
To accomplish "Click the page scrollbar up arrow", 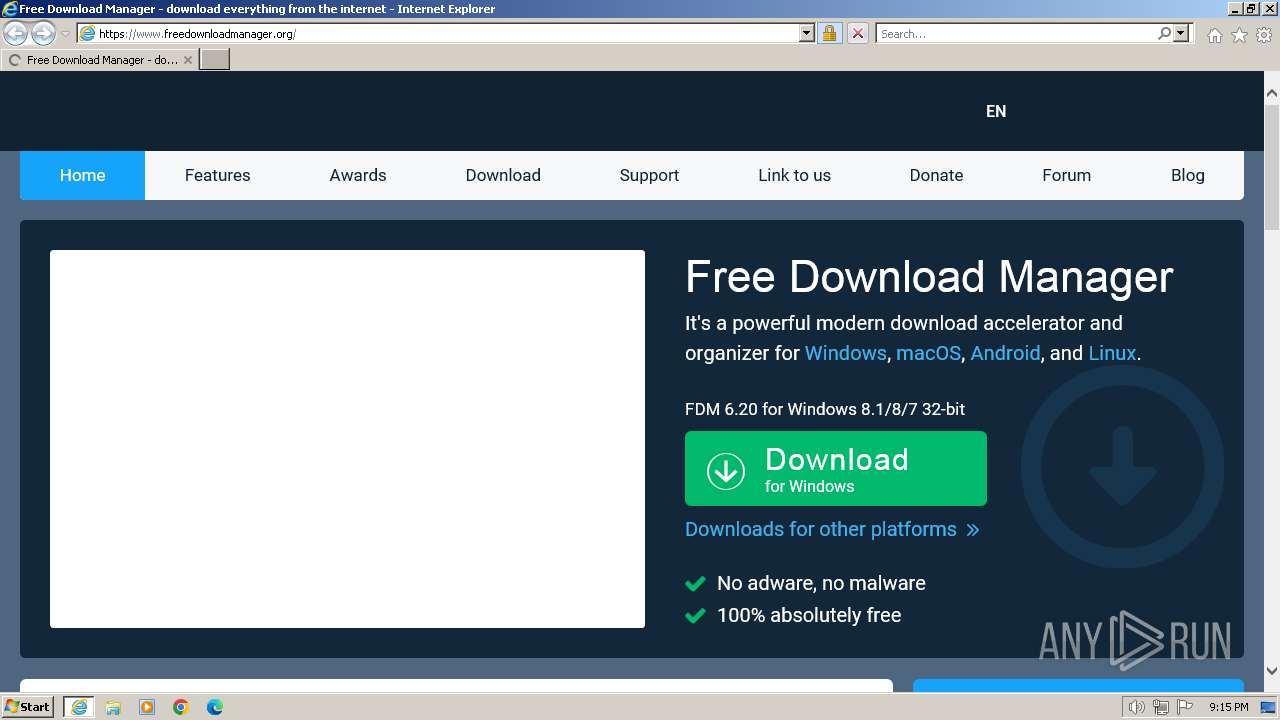I will [x=1271, y=93].
